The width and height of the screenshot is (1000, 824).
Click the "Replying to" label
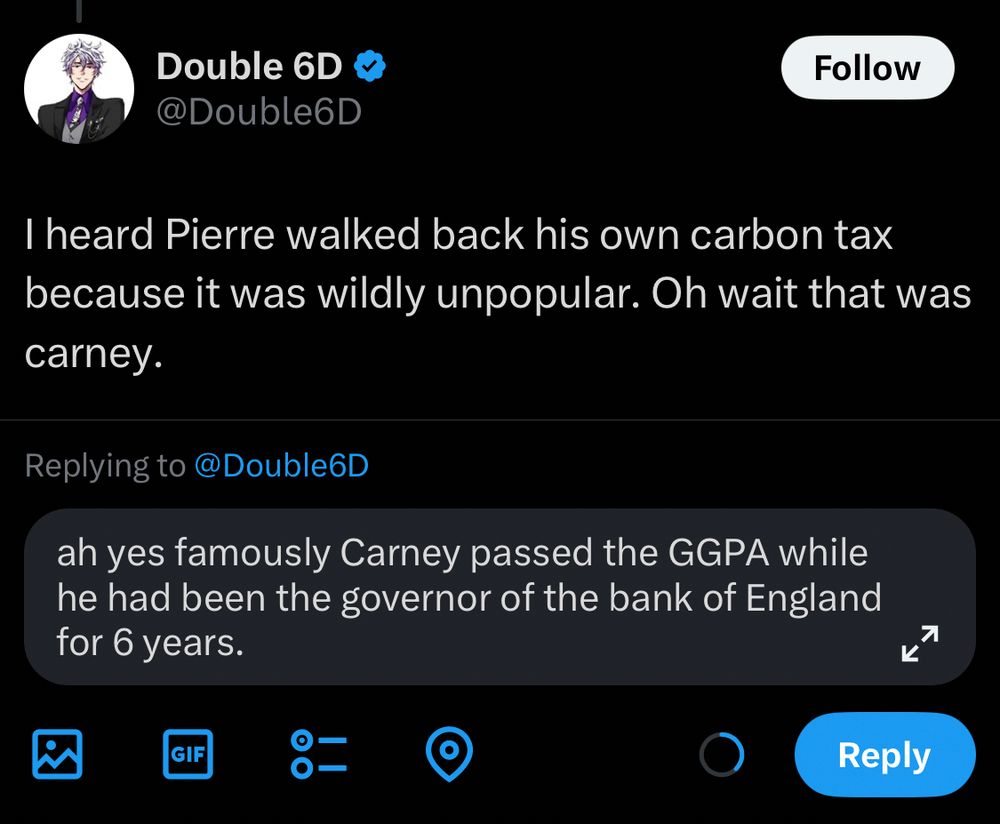[x=105, y=466]
